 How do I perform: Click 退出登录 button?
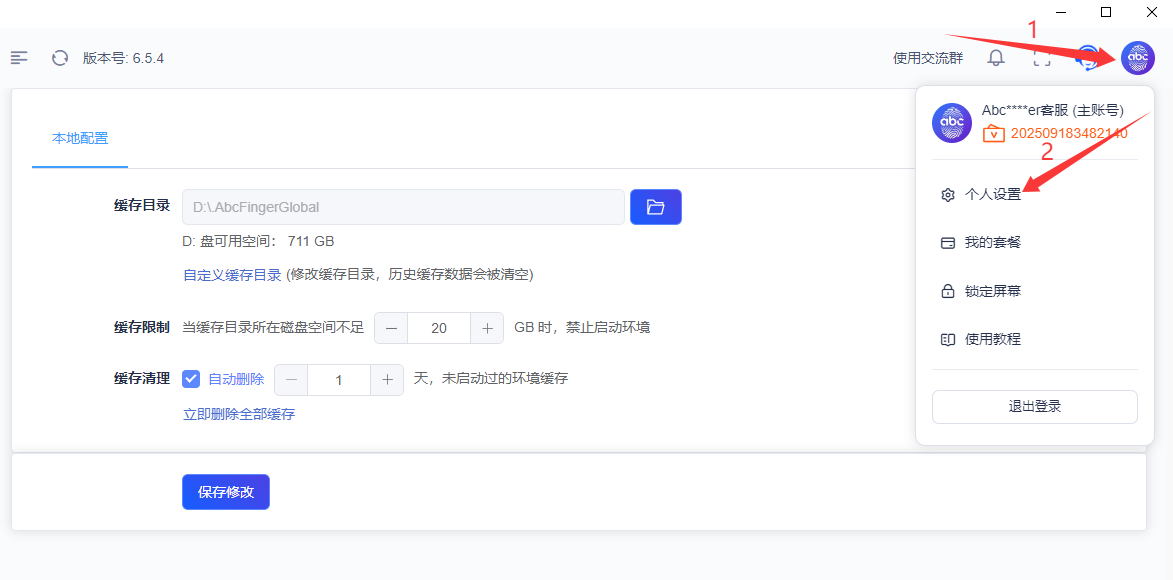tap(1035, 406)
